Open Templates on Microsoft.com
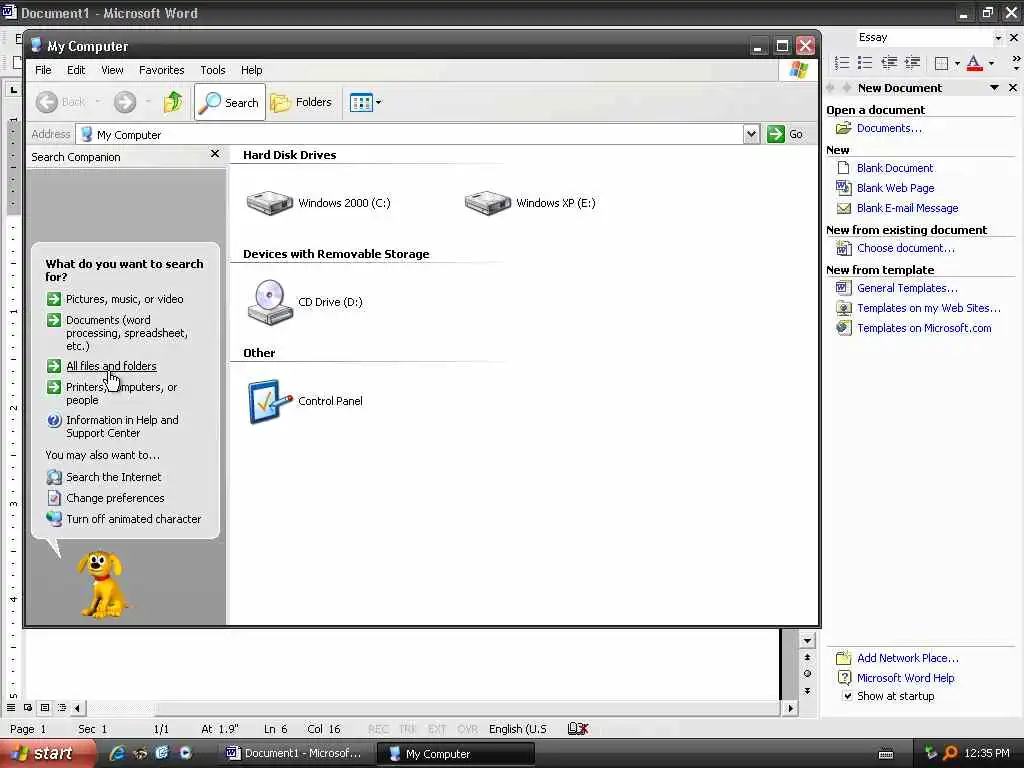The width and height of the screenshot is (1024, 768). point(924,328)
